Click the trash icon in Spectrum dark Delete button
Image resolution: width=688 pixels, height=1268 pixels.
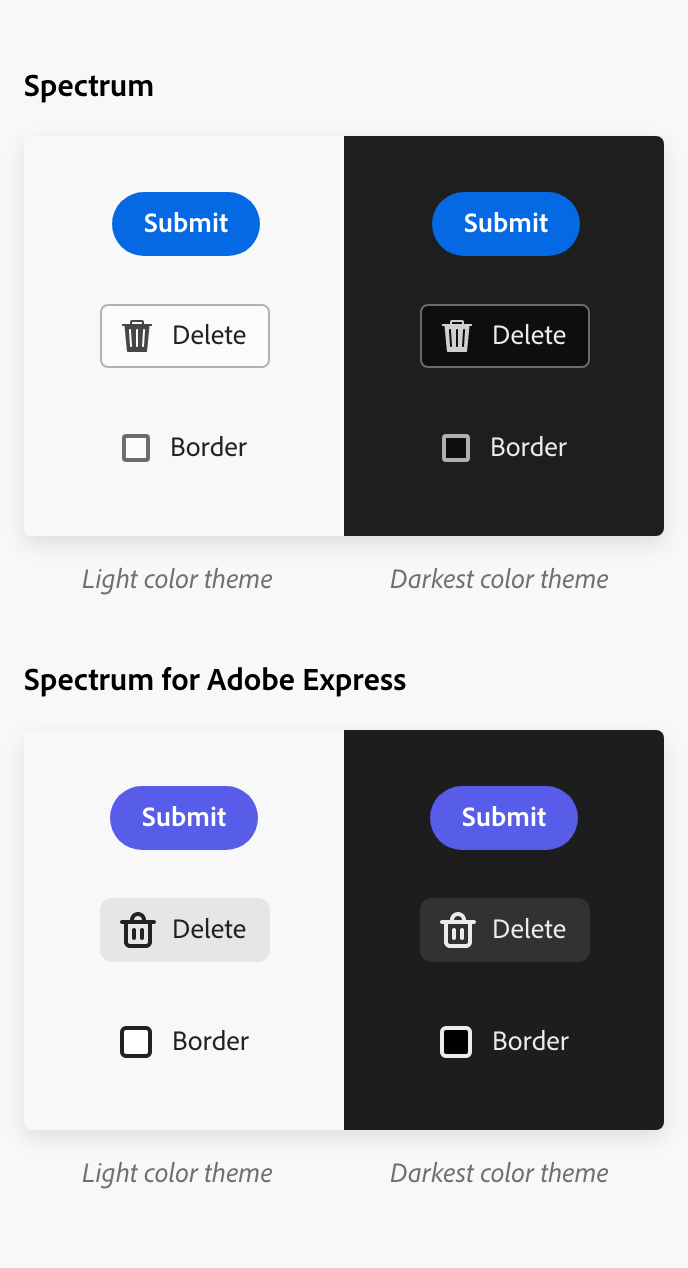click(456, 336)
